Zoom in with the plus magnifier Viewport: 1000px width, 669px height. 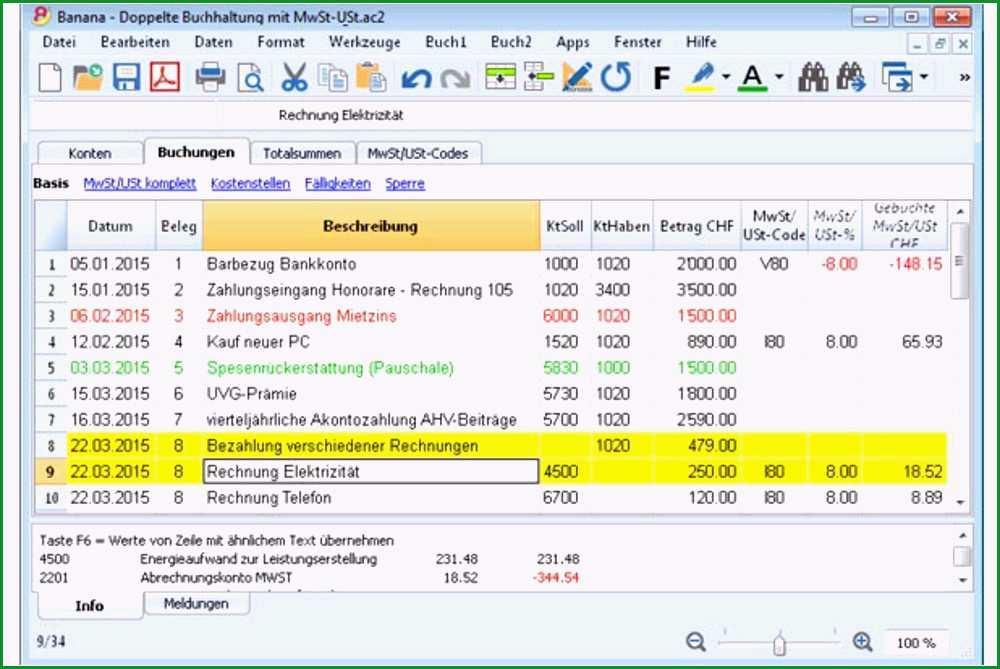[863, 642]
